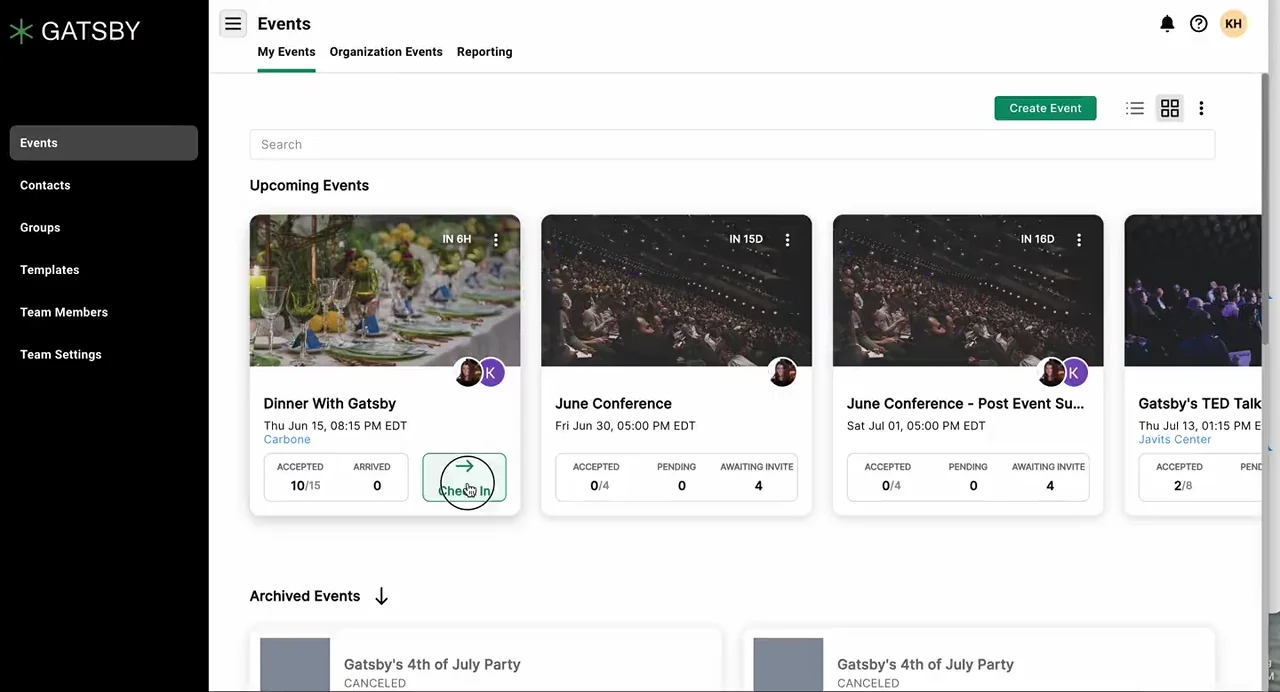The width and height of the screenshot is (1280, 692).
Task: Click host photo avatar on June Conference card
Action: point(782,372)
